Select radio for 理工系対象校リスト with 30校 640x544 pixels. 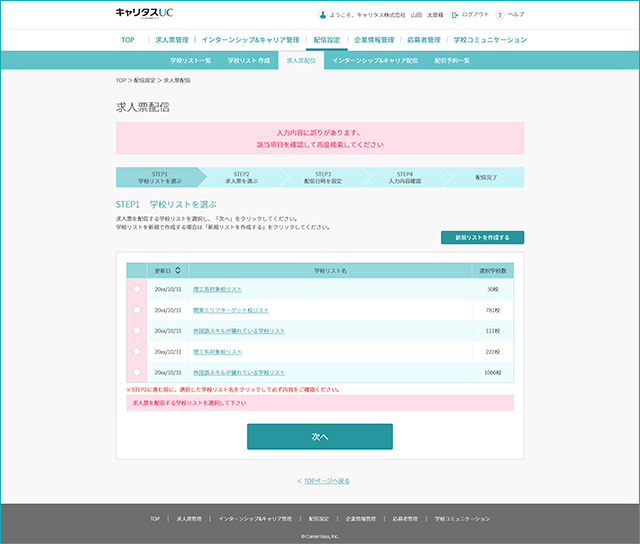click(137, 289)
